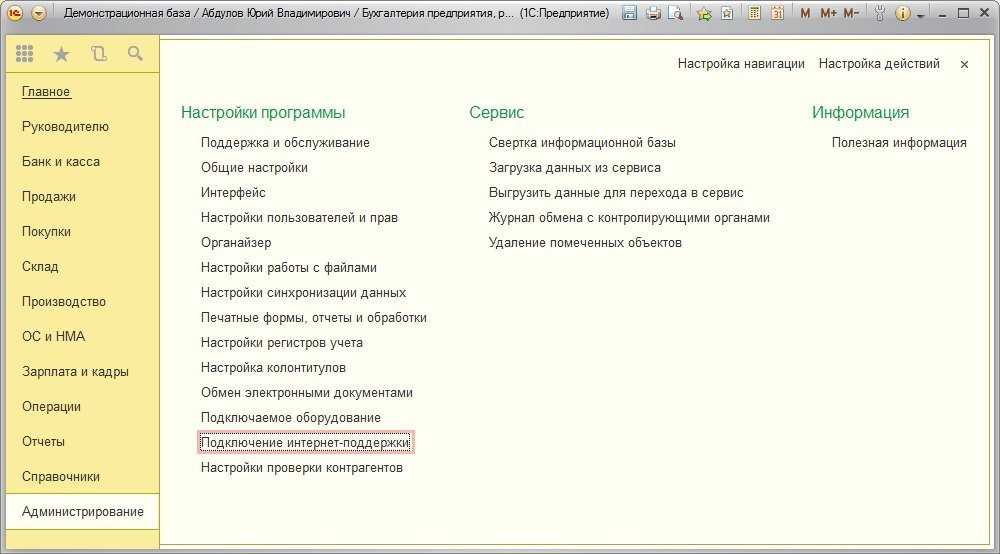Screen dimensions: 1000x554
Task: Select the Зарплата и кадры section
Action: coord(75,371)
